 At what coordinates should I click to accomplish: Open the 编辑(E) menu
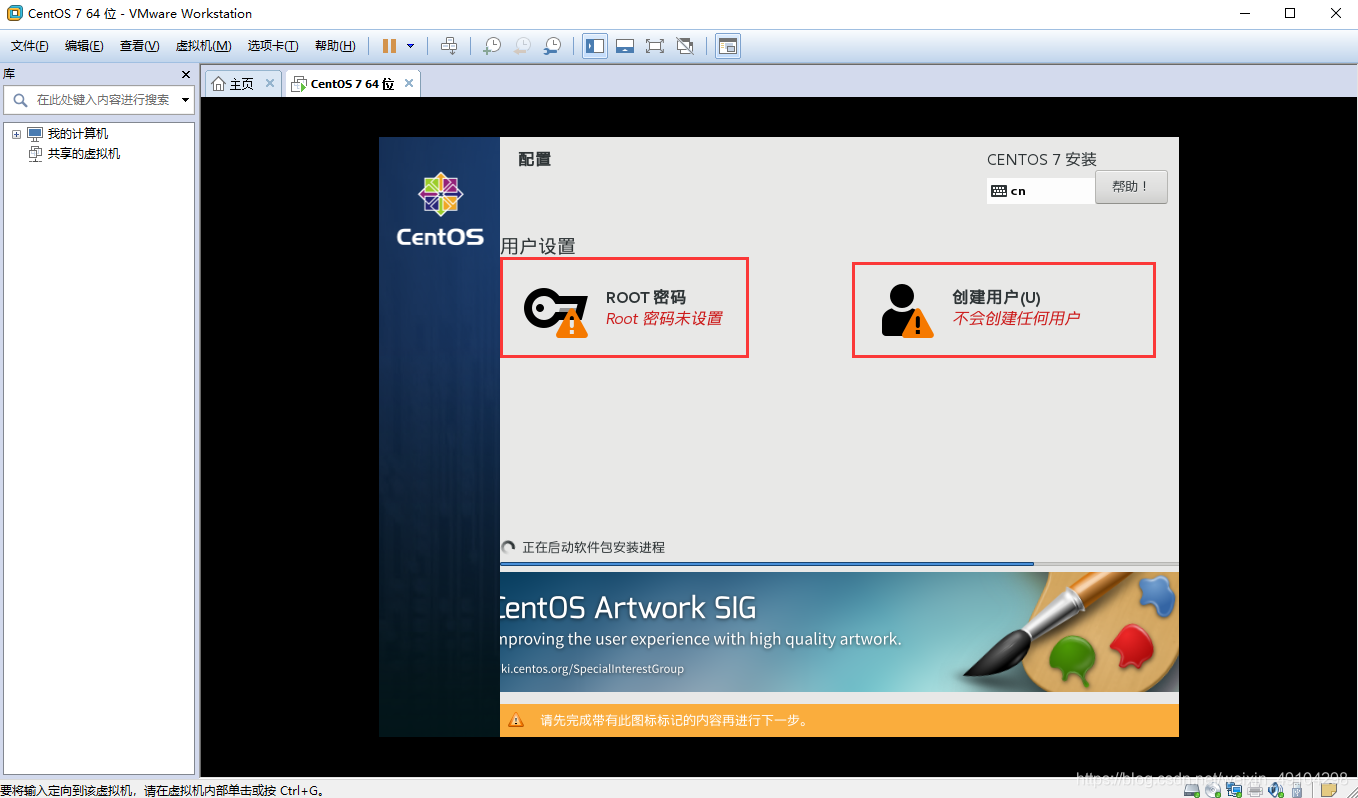[84, 46]
